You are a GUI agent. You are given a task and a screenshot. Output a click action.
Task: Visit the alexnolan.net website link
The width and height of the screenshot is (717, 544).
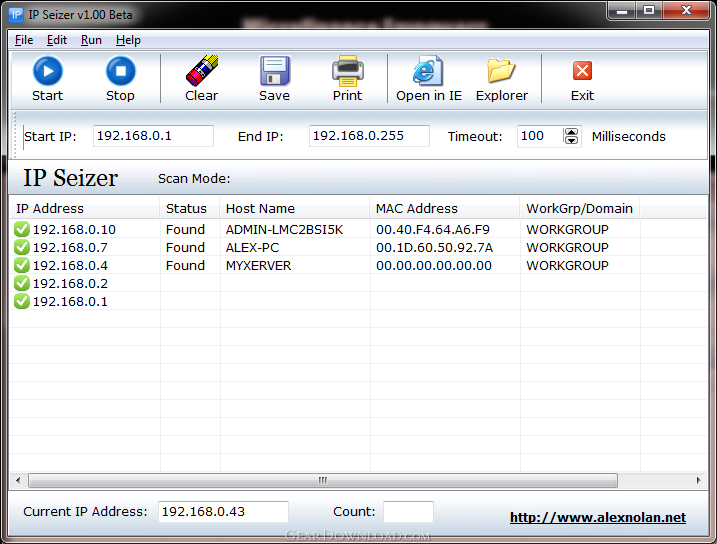click(x=598, y=517)
